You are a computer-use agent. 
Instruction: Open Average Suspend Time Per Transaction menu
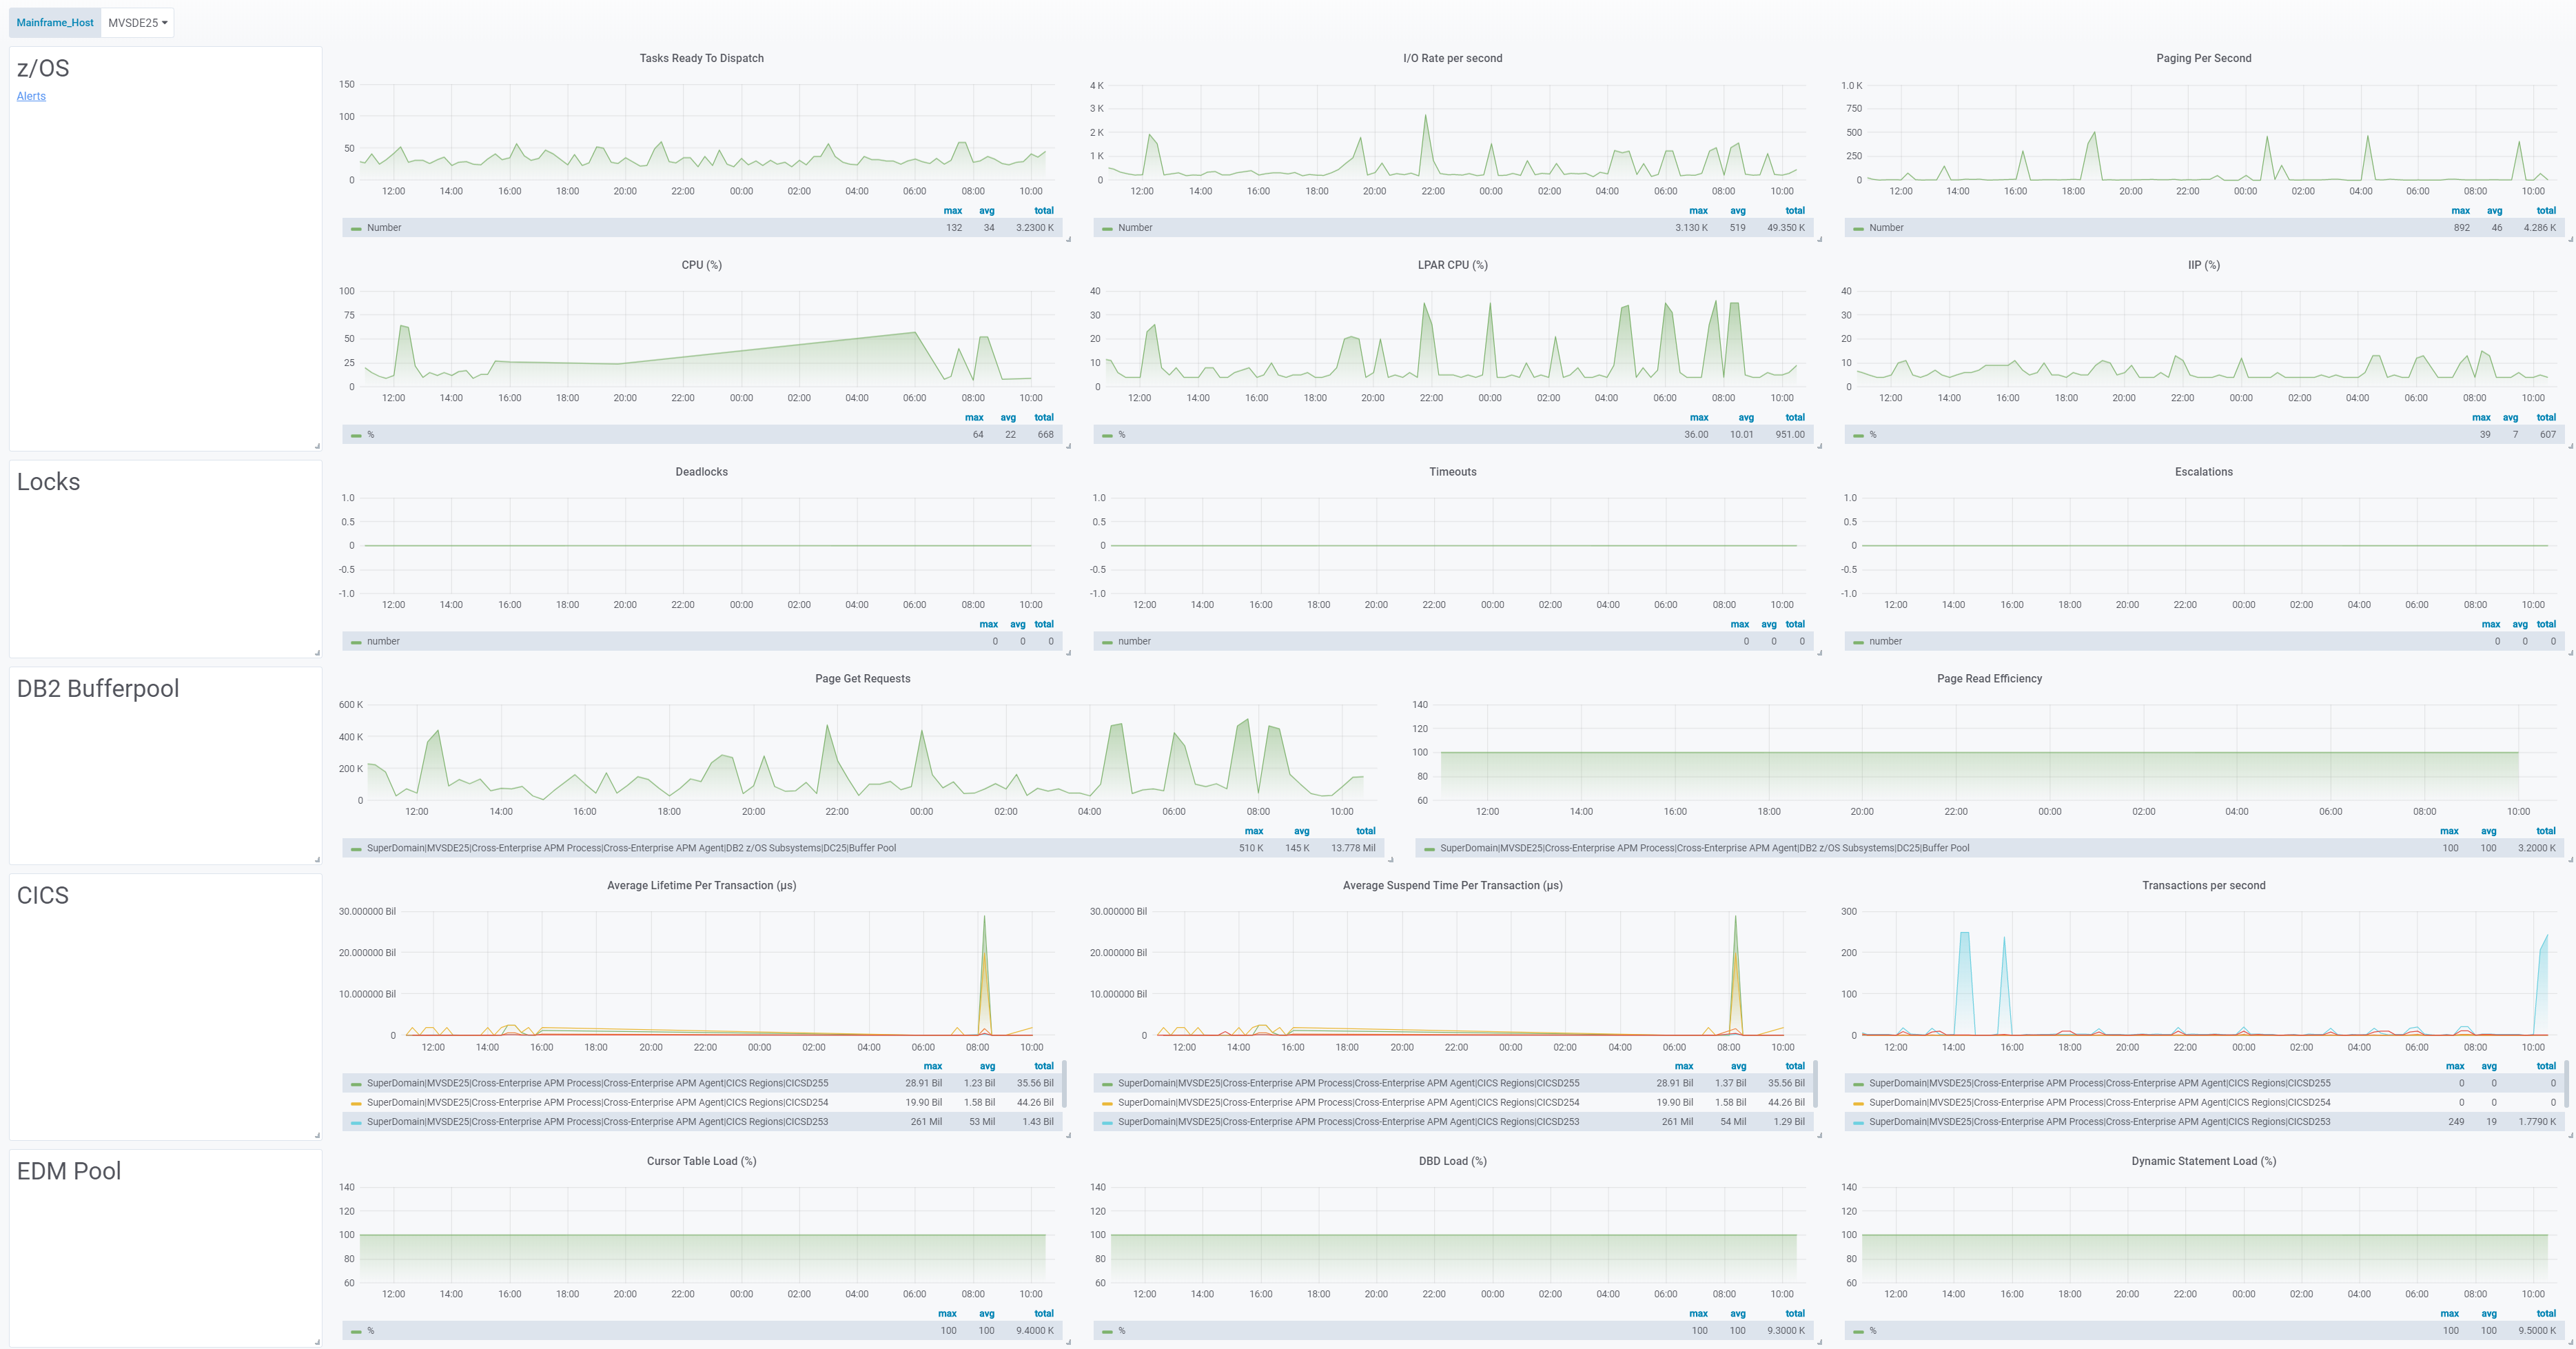pyautogui.click(x=1452, y=886)
